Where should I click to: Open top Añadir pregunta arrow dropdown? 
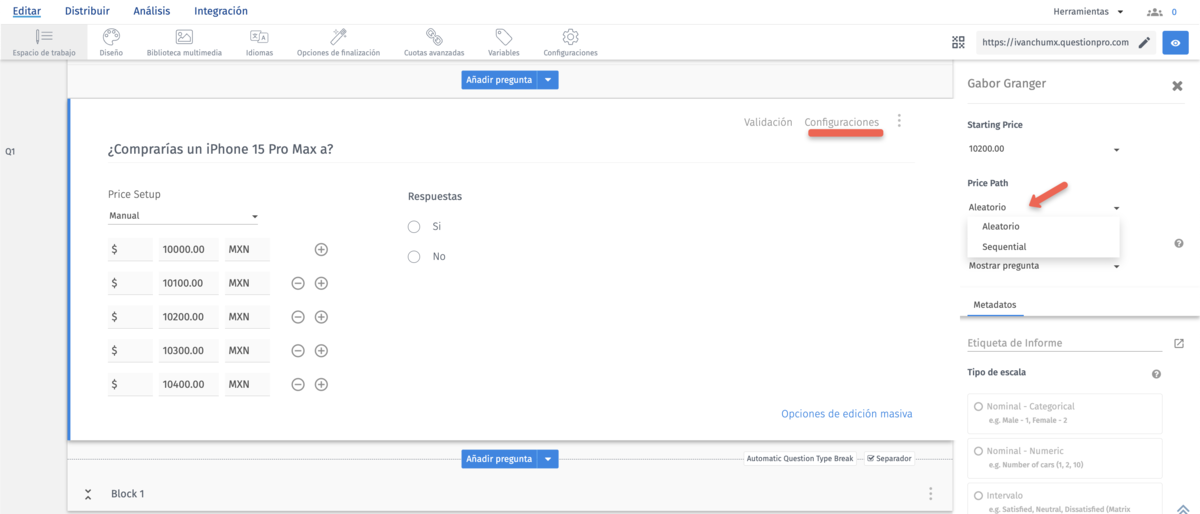548,80
